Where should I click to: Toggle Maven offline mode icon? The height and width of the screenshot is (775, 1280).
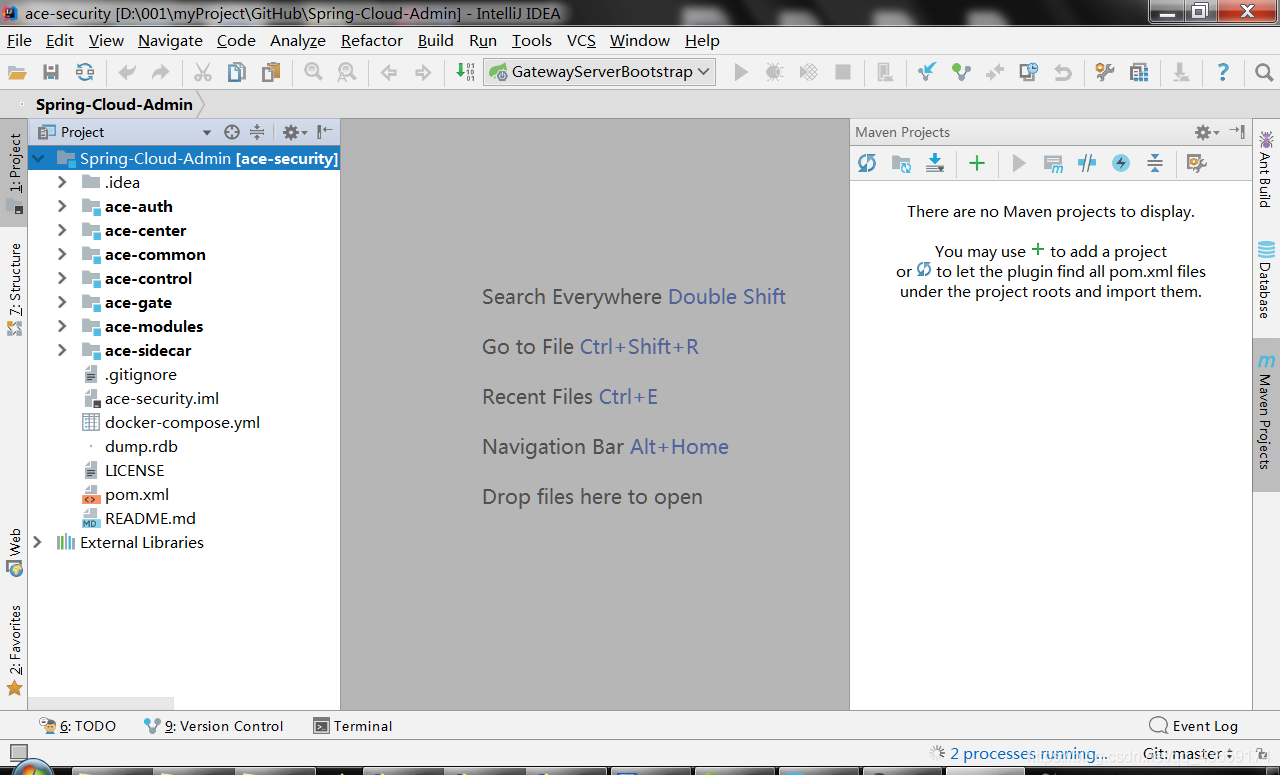pyautogui.click(x=1087, y=163)
